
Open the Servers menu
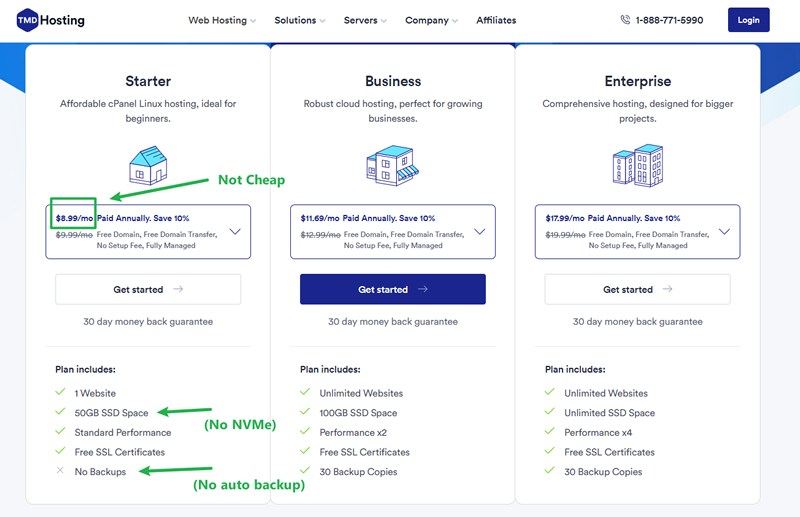coord(365,20)
